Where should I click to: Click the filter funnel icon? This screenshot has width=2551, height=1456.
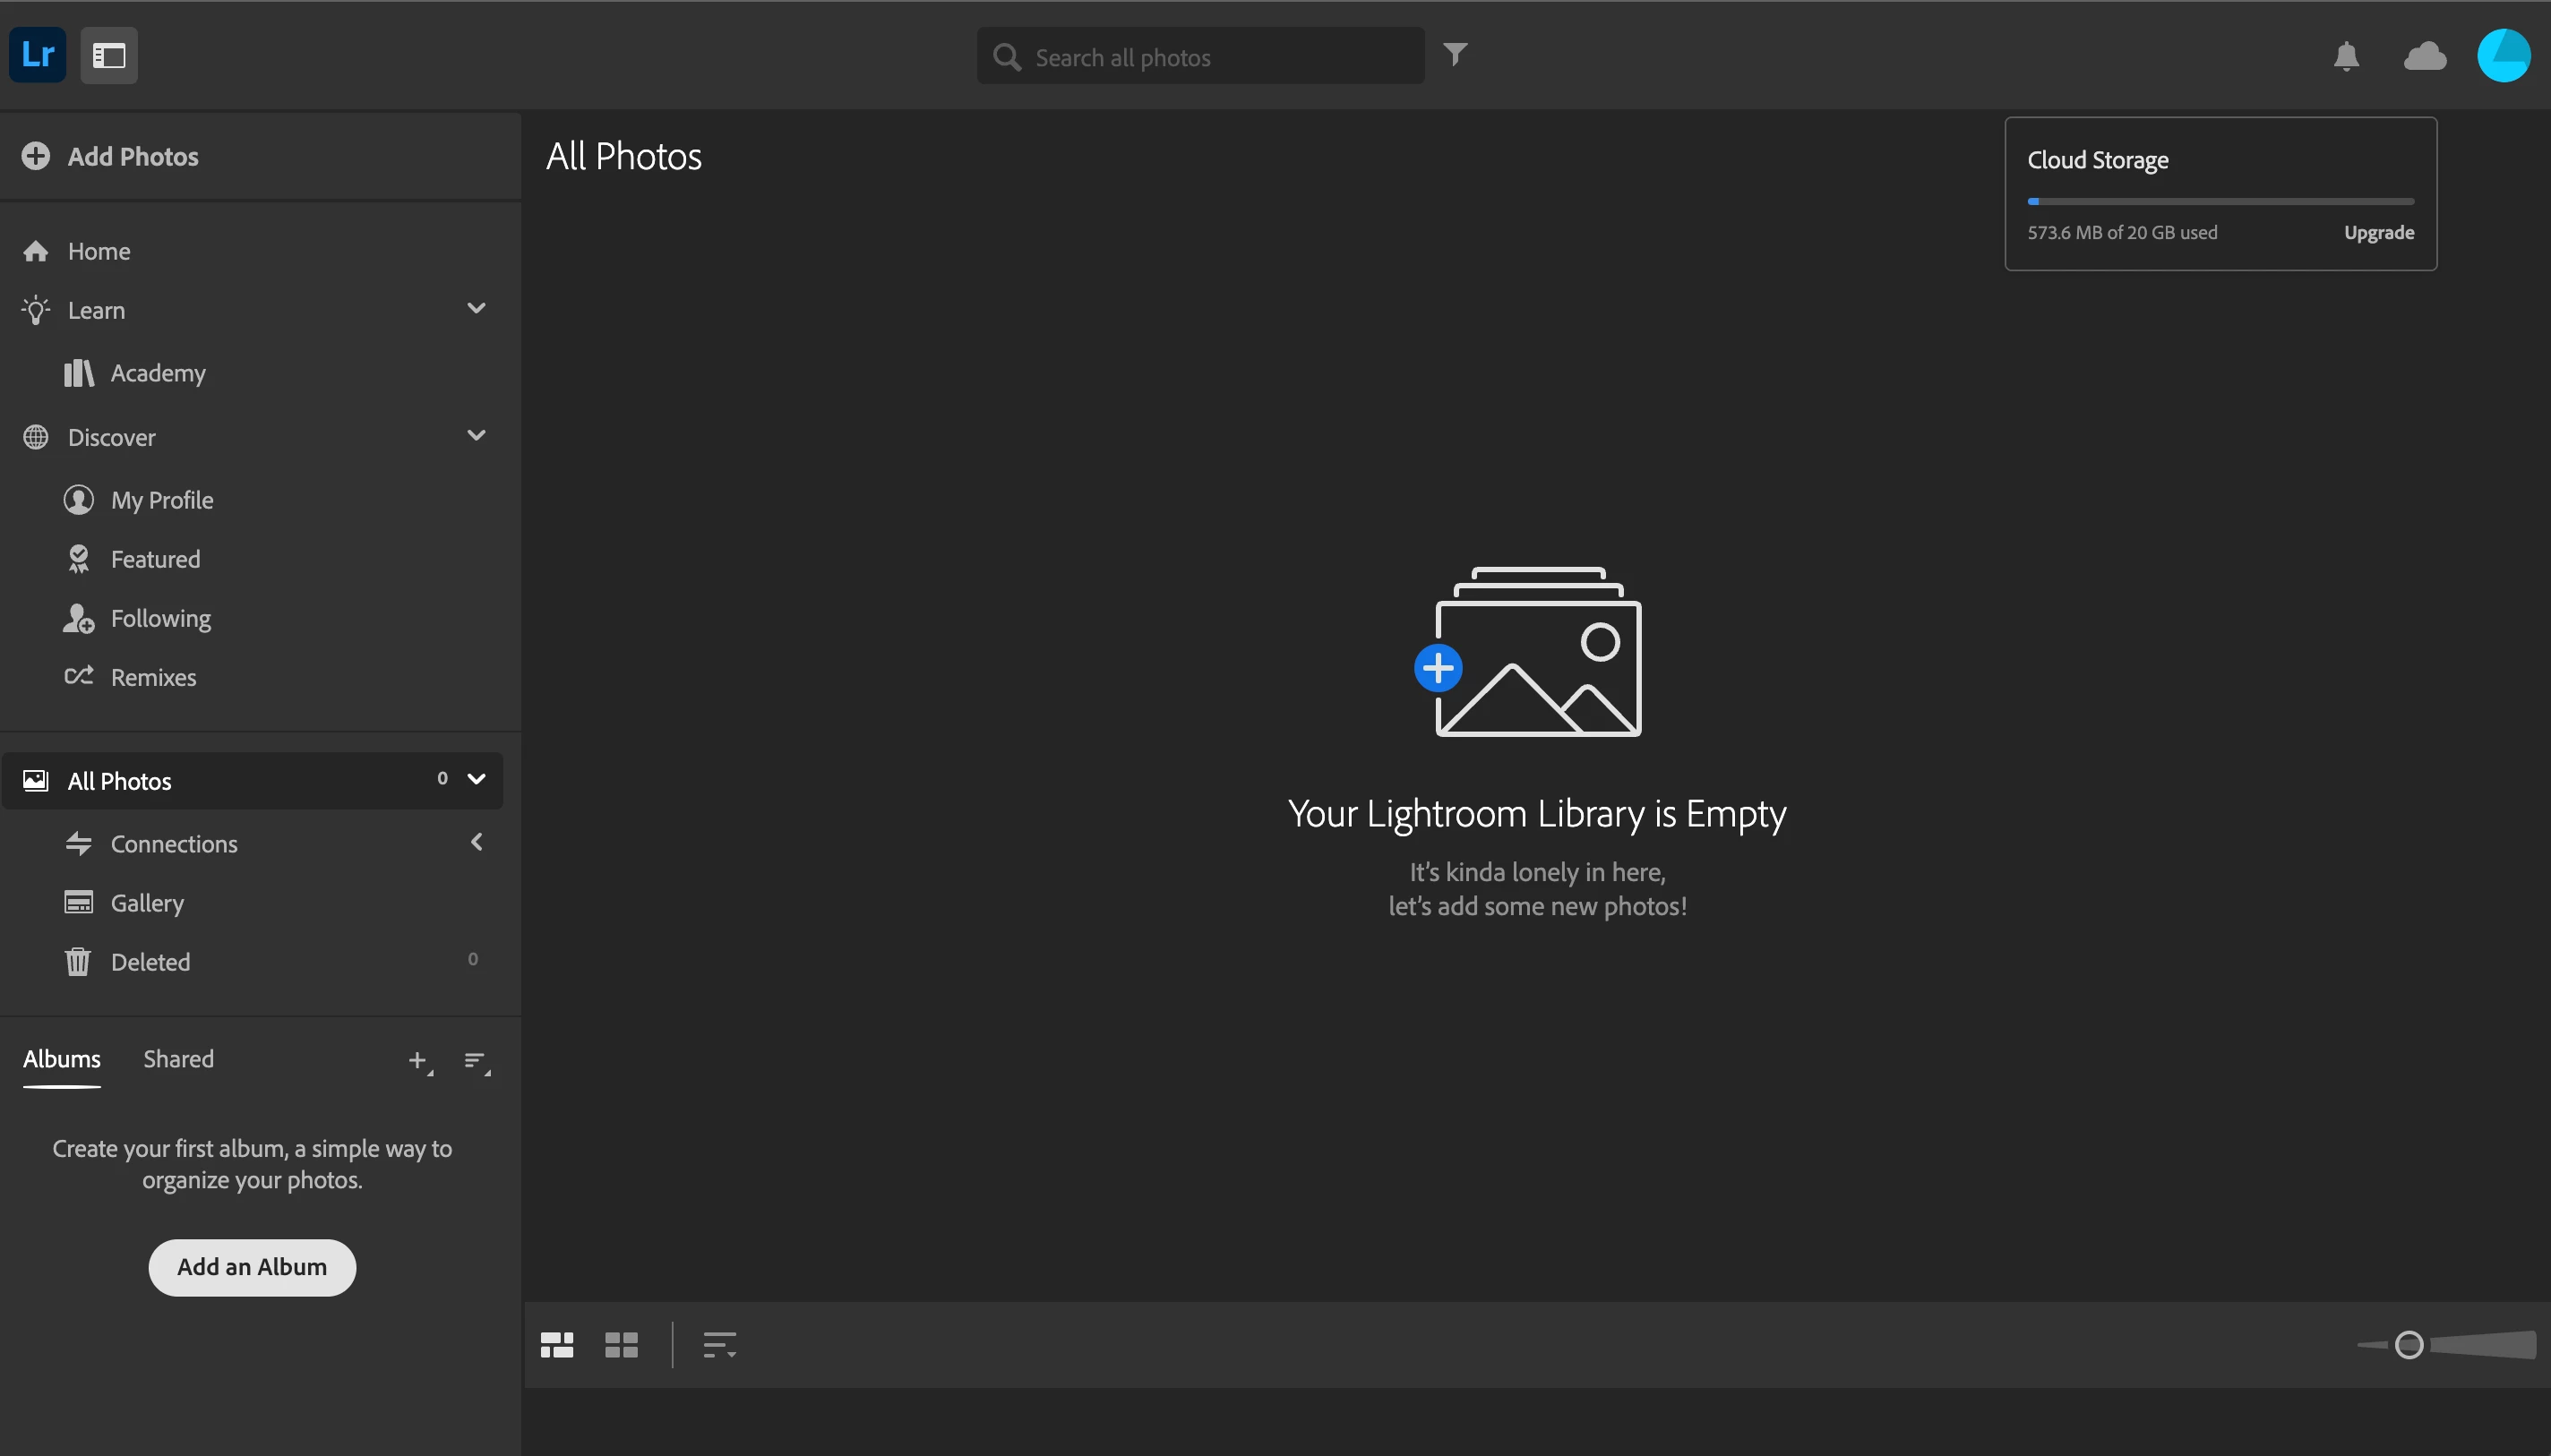point(1455,54)
